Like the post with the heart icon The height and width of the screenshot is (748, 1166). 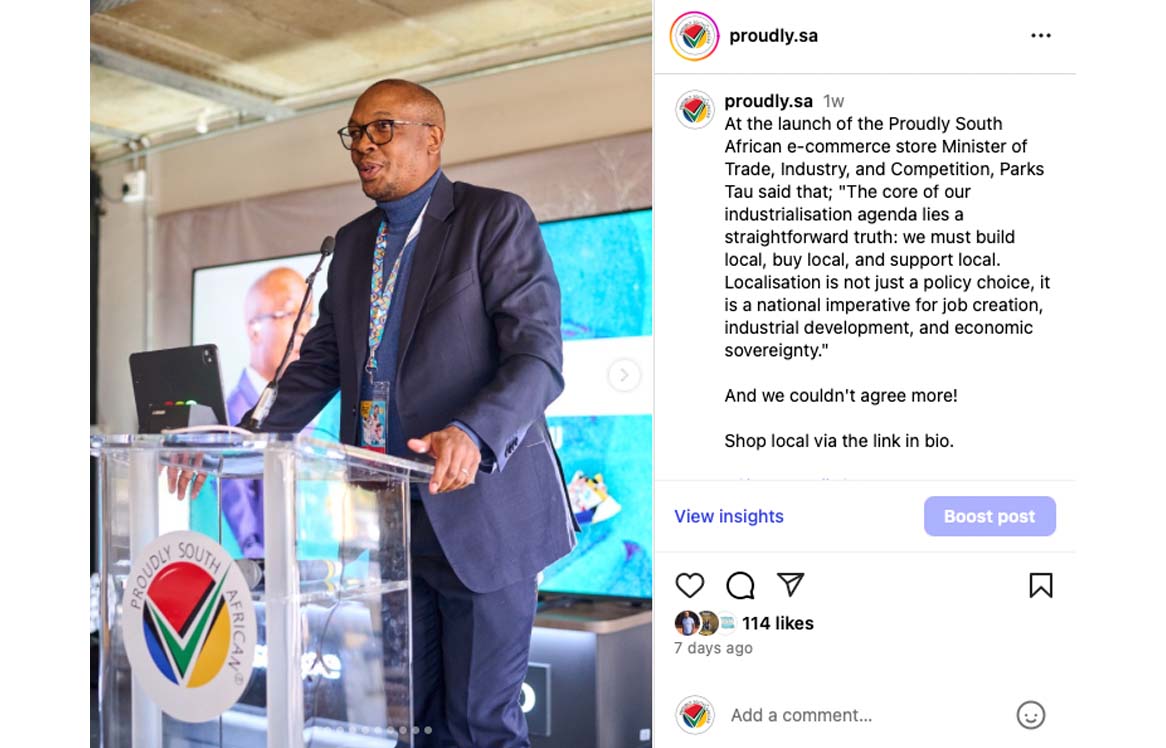[689, 585]
